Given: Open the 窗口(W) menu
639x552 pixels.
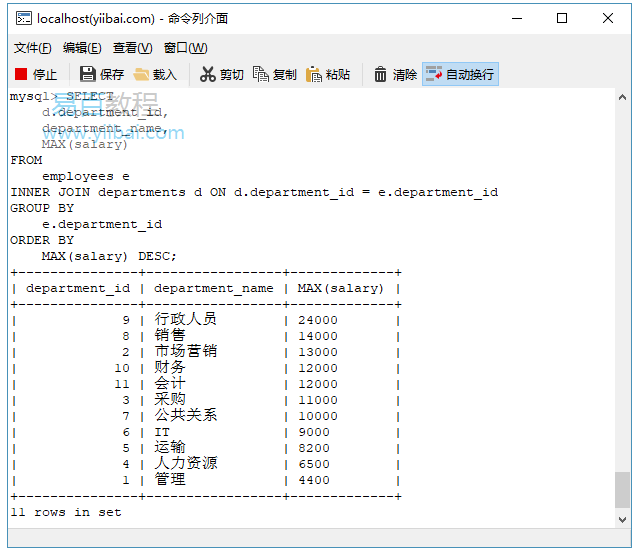Looking at the screenshot, I should 185,48.
